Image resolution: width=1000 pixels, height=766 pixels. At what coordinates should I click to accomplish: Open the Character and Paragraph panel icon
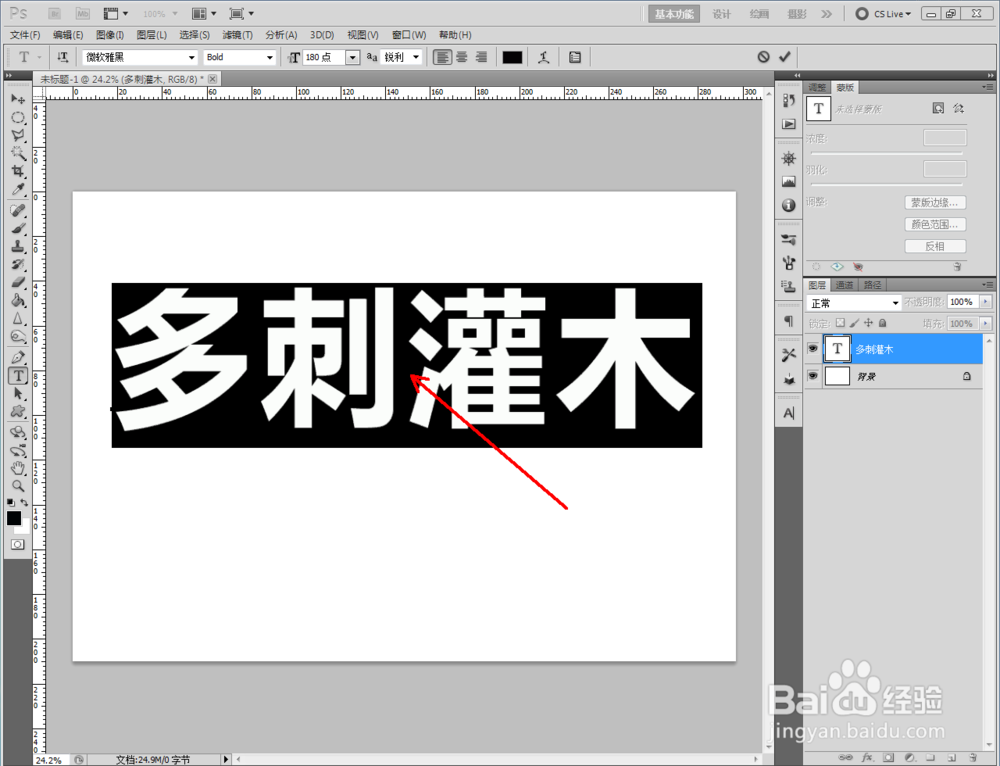575,57
